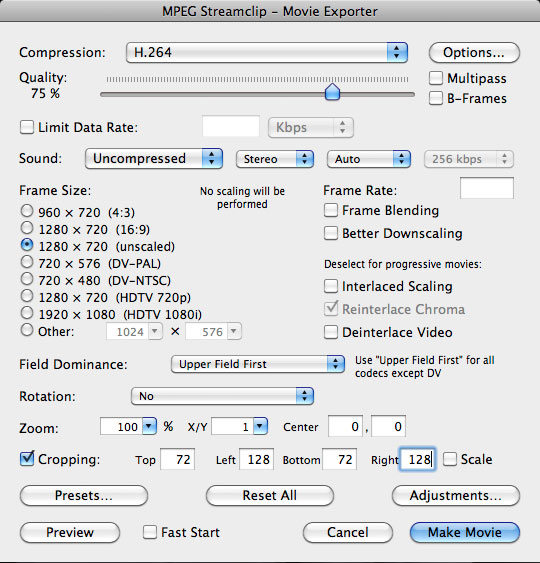Open the Rotation dropdown showing No
540x563 pixels.
222,396
